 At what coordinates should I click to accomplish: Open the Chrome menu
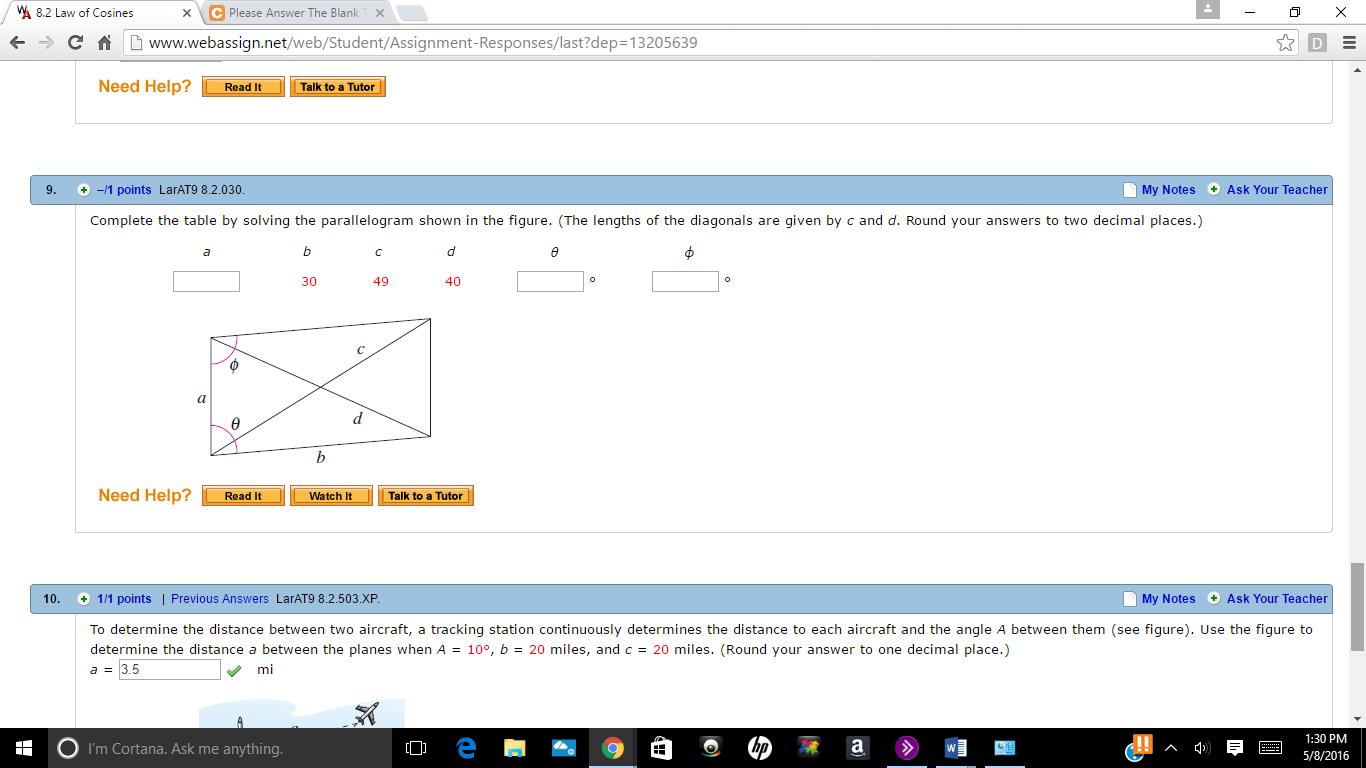(x=1347, y=43)
